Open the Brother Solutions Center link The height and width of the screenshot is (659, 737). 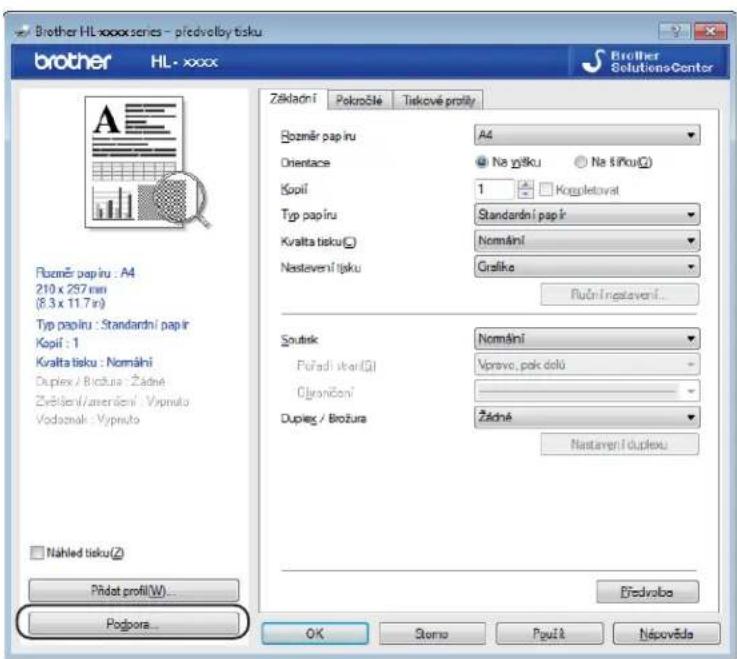(649, 61)
